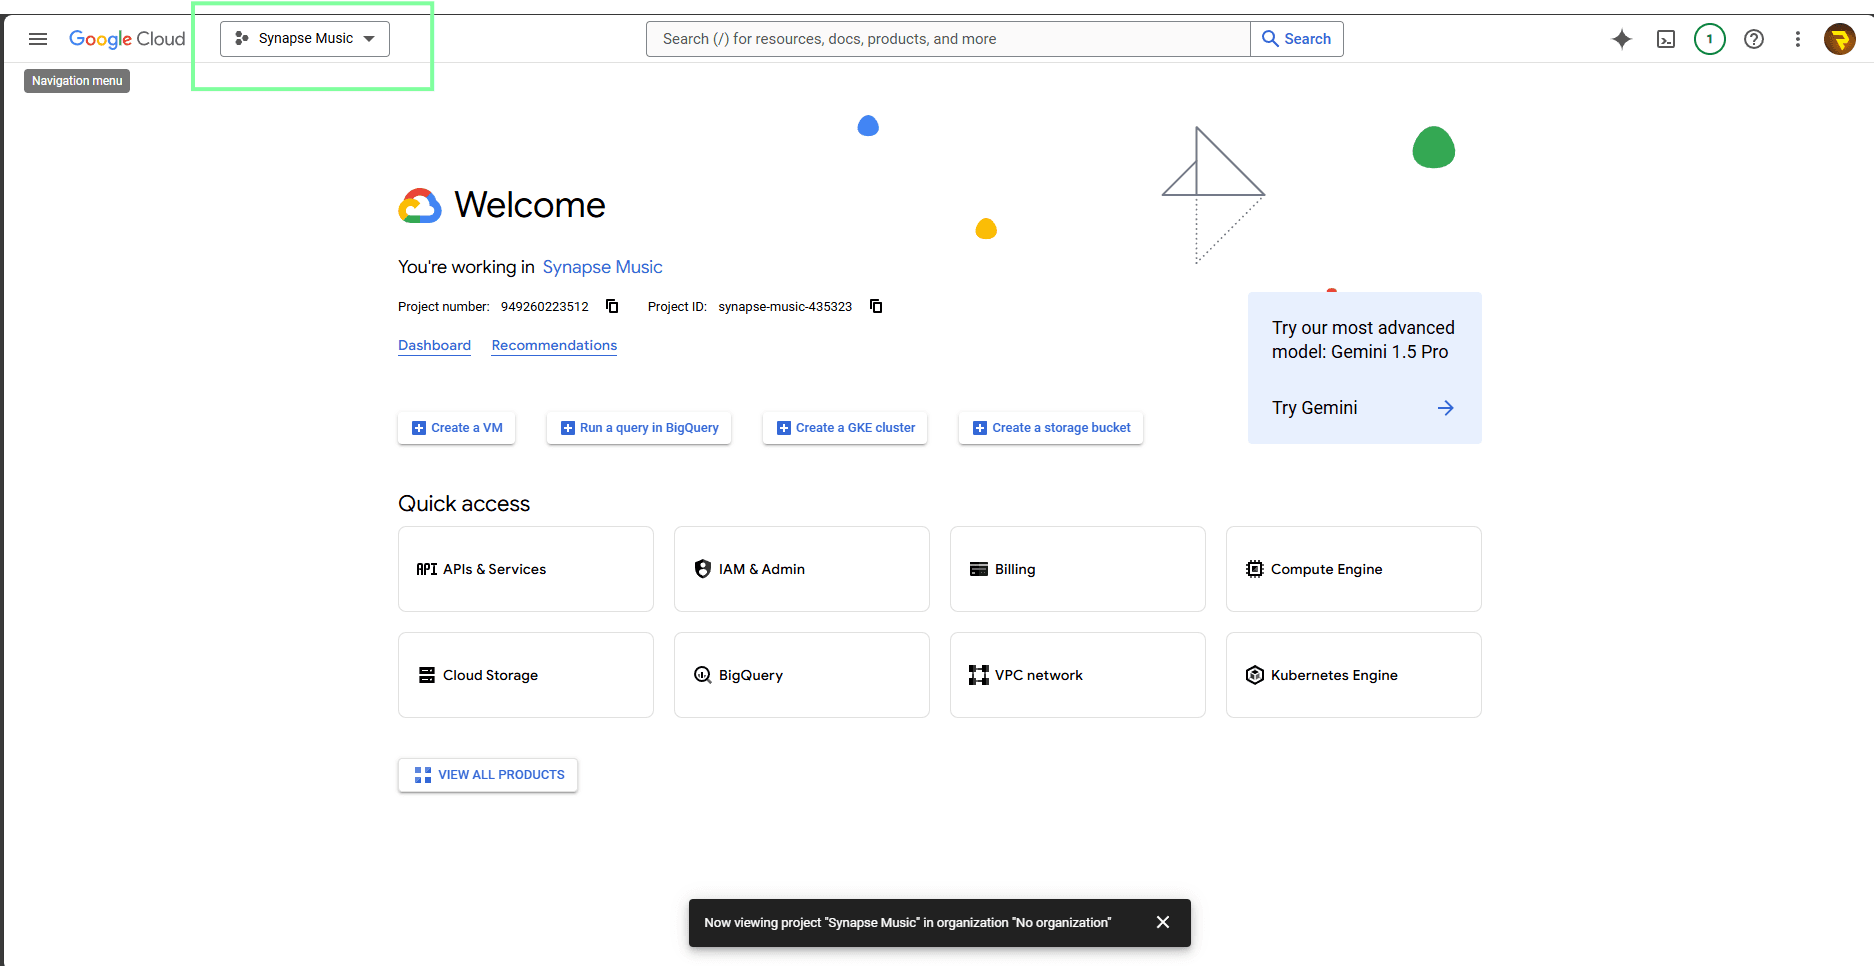Open the help question mark icon

pos(1754,39)
